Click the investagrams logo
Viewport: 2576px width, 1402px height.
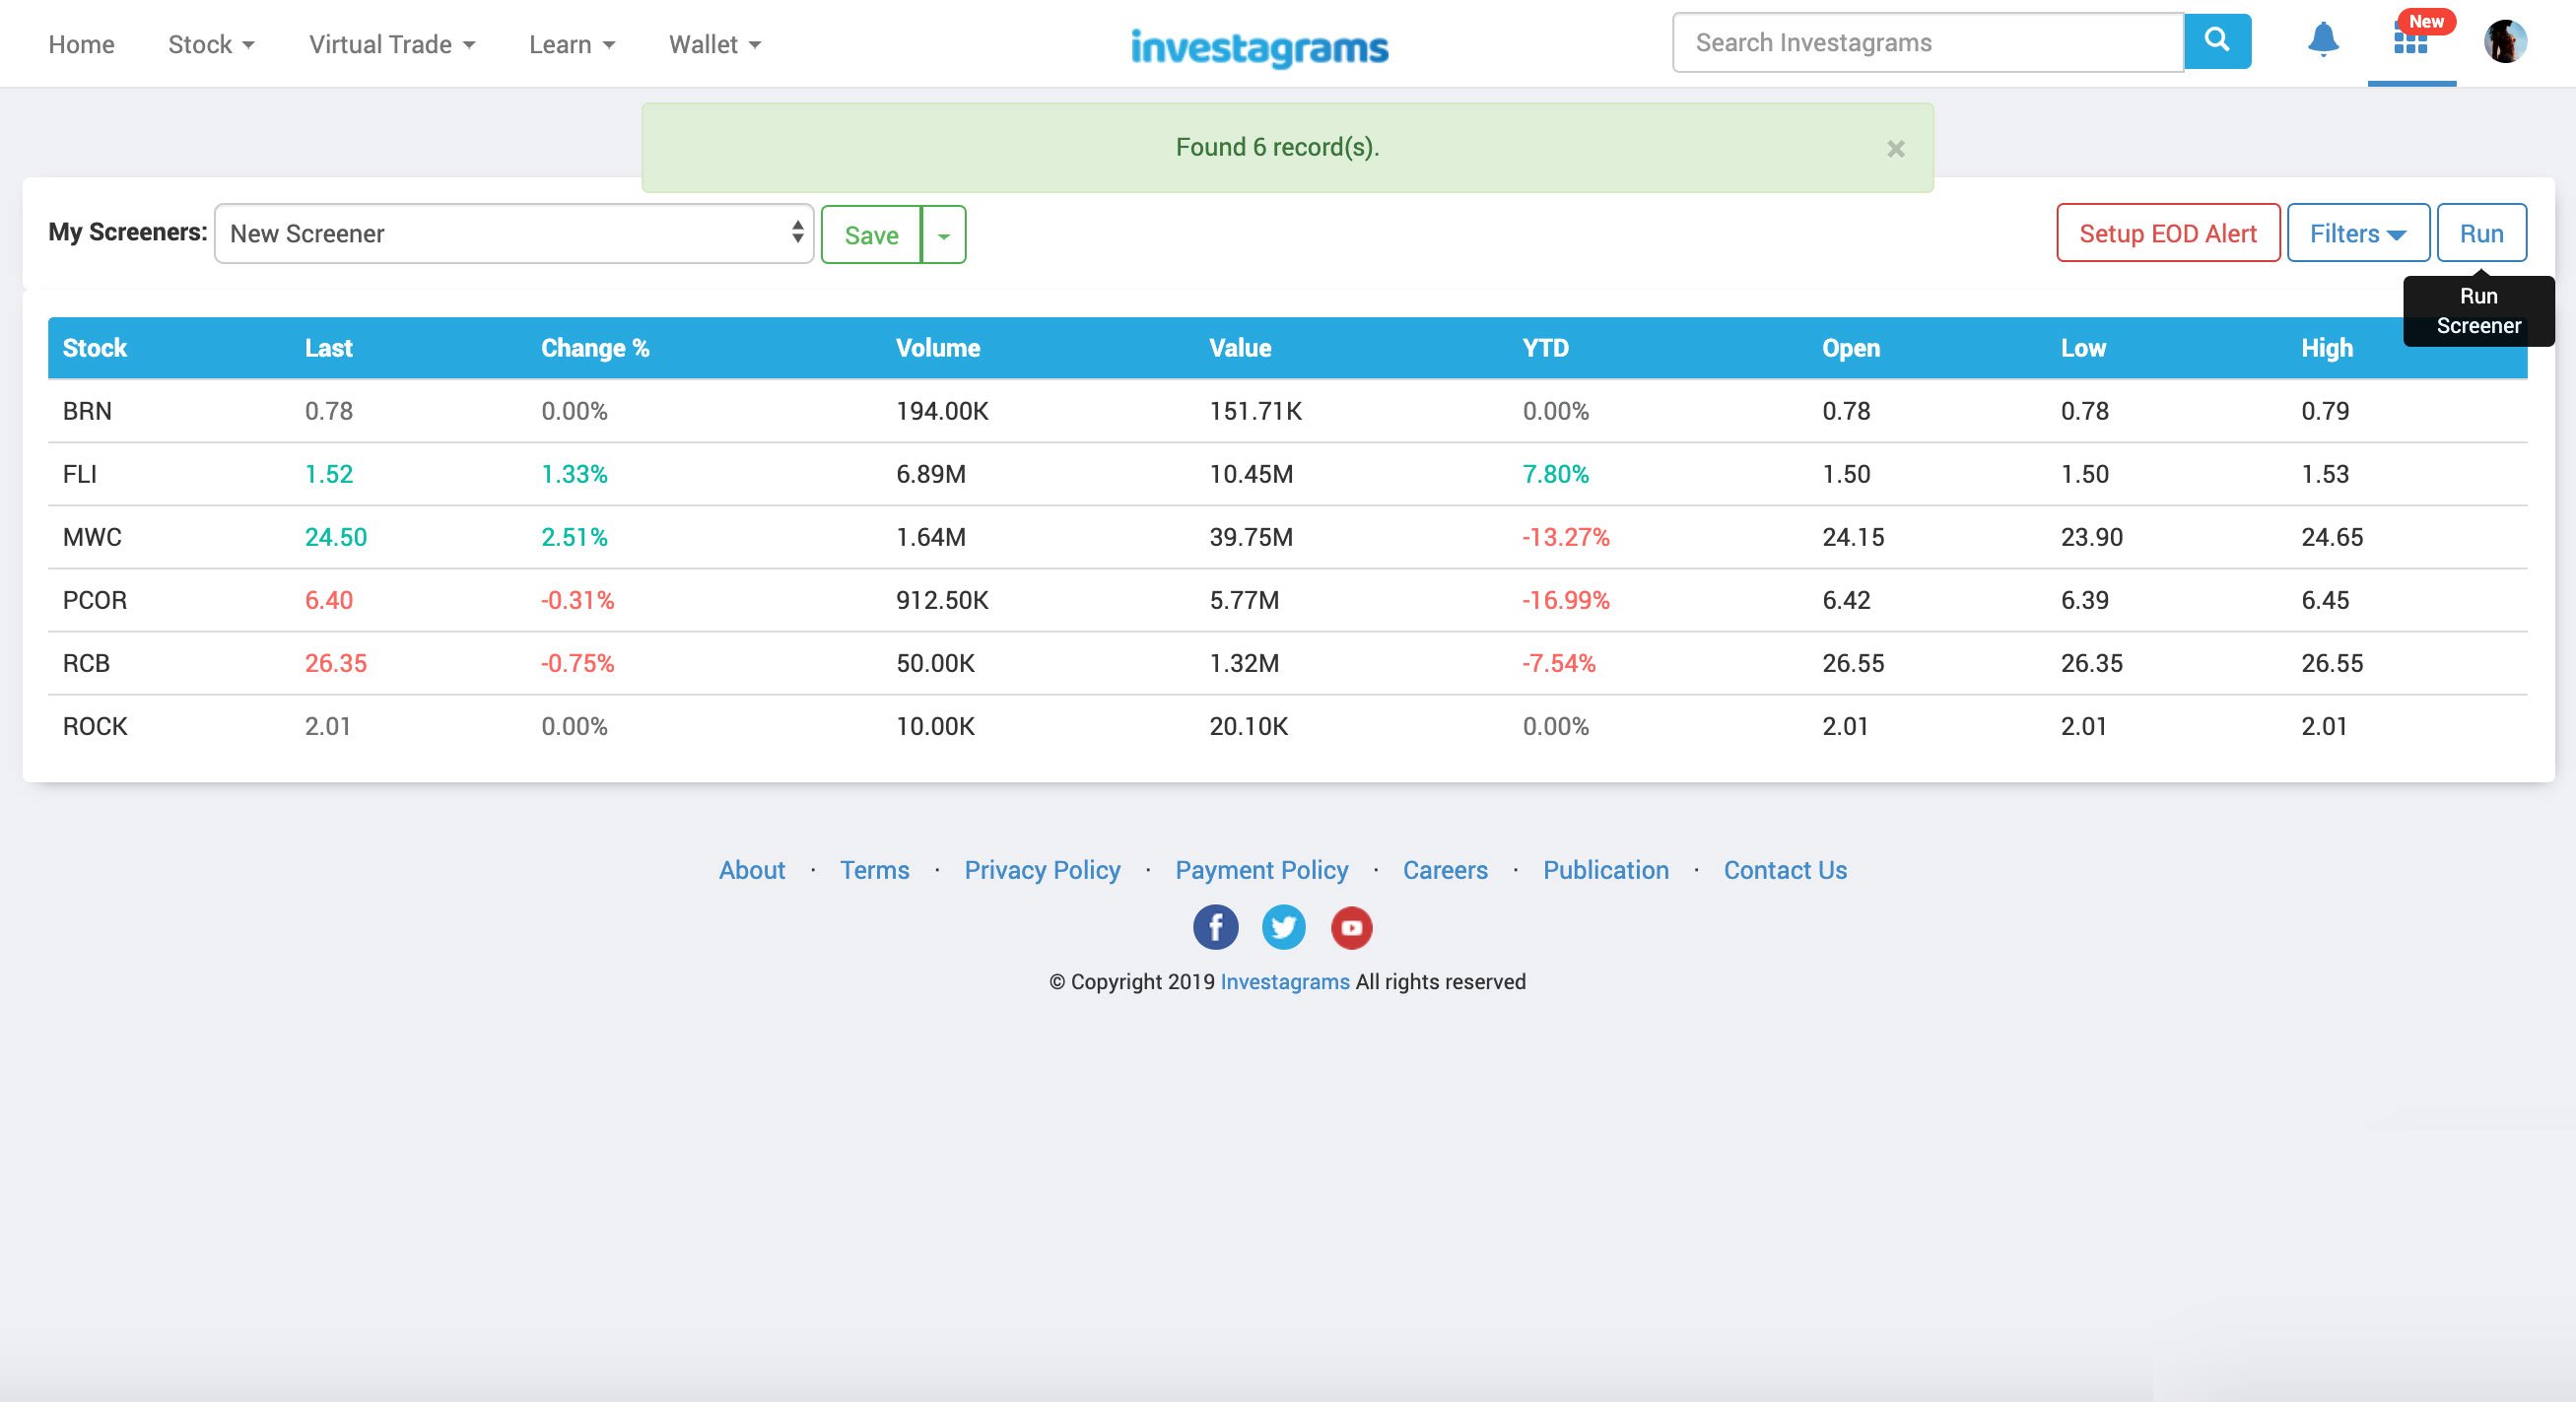[x=1259, y=47]
